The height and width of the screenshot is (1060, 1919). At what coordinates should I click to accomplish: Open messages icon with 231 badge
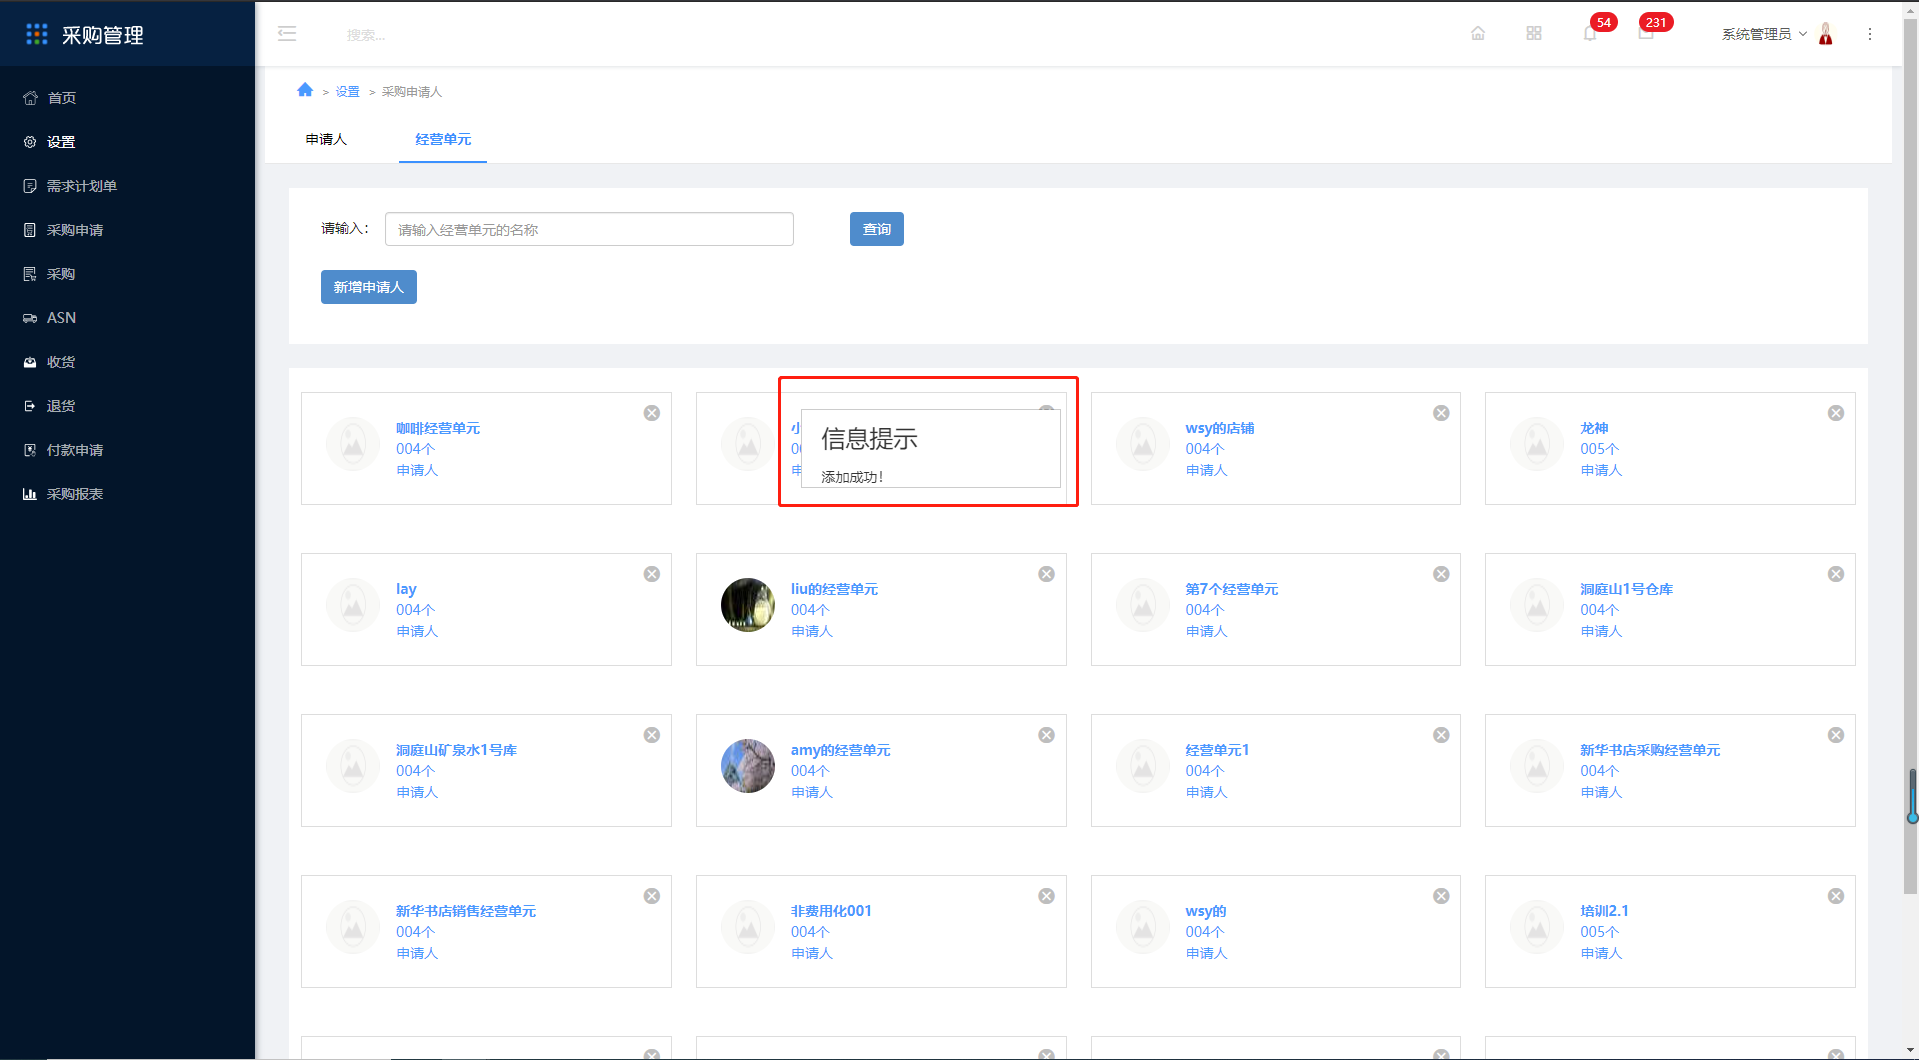(1646, 34)
